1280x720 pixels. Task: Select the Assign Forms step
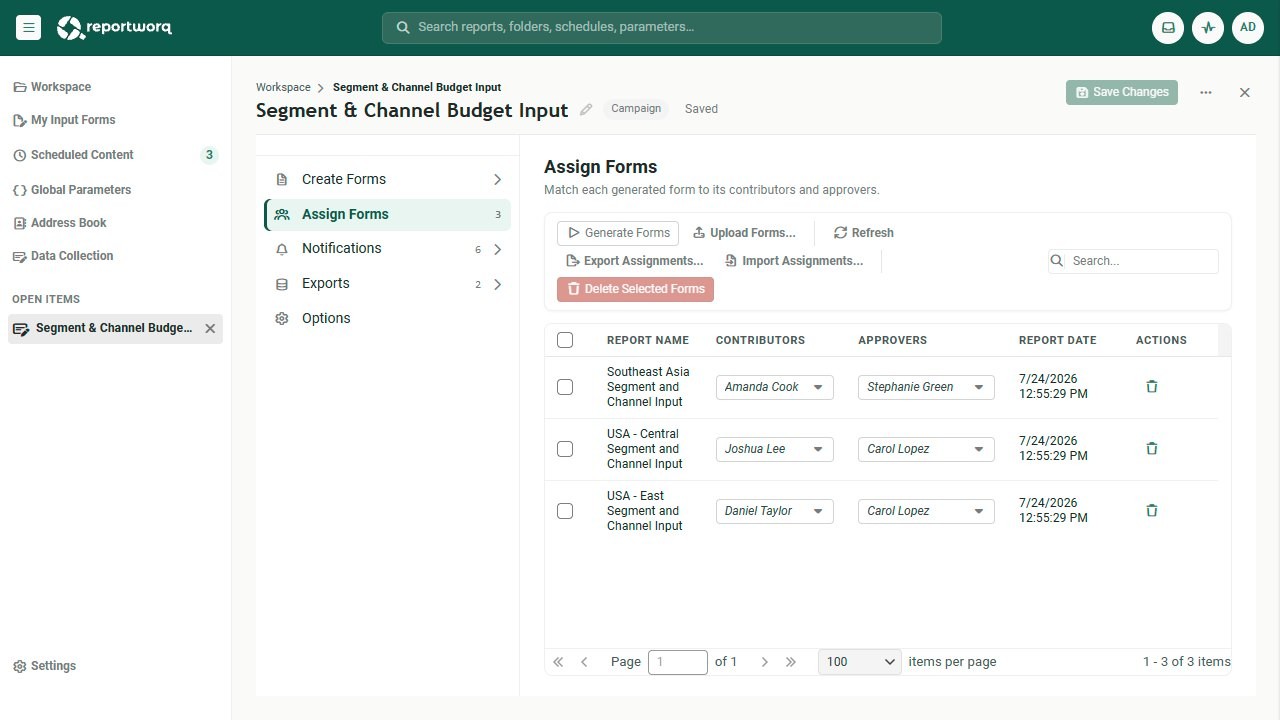pos(388,214)
